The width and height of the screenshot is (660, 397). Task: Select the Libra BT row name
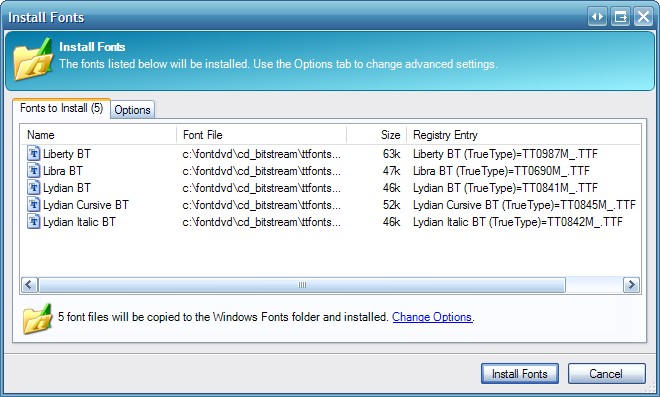[63, 171]
